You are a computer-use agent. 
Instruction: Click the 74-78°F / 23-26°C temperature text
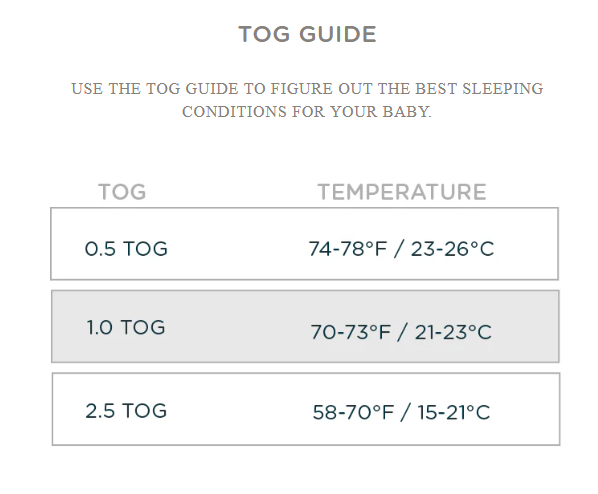click(x=401, y=249)
